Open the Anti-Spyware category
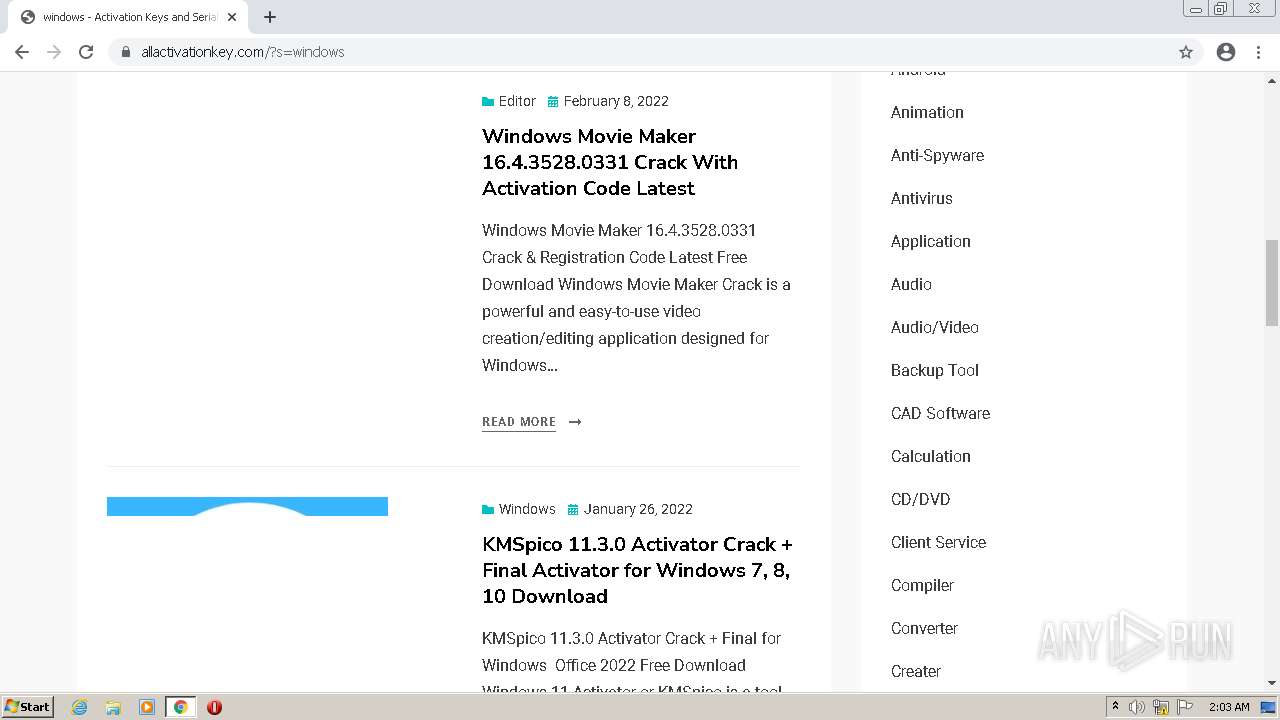 coord(937,155)
